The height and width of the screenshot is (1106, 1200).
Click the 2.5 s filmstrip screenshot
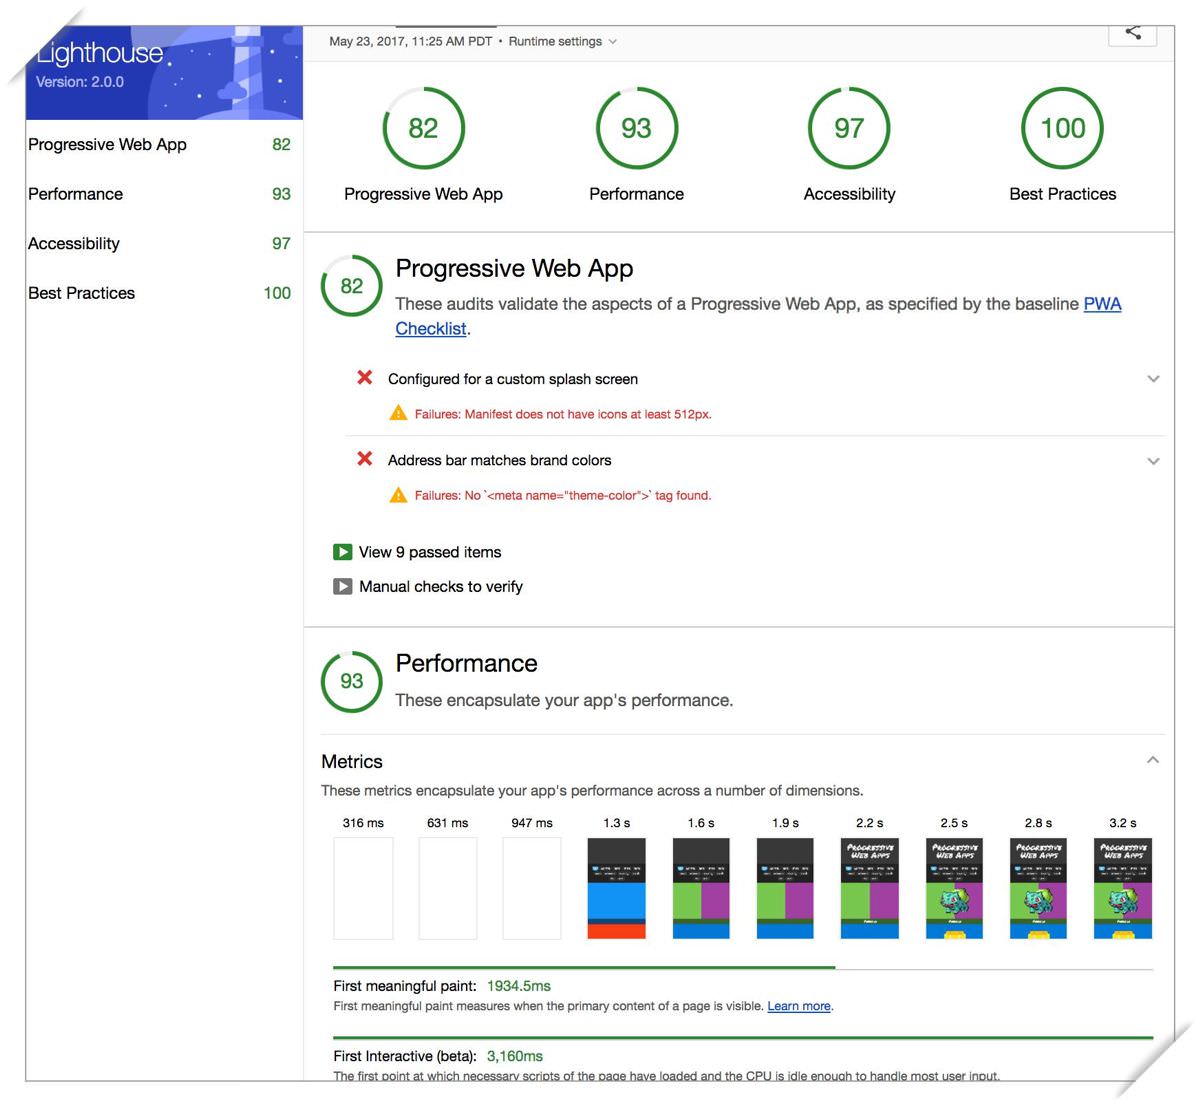click(x=954, y=888)
